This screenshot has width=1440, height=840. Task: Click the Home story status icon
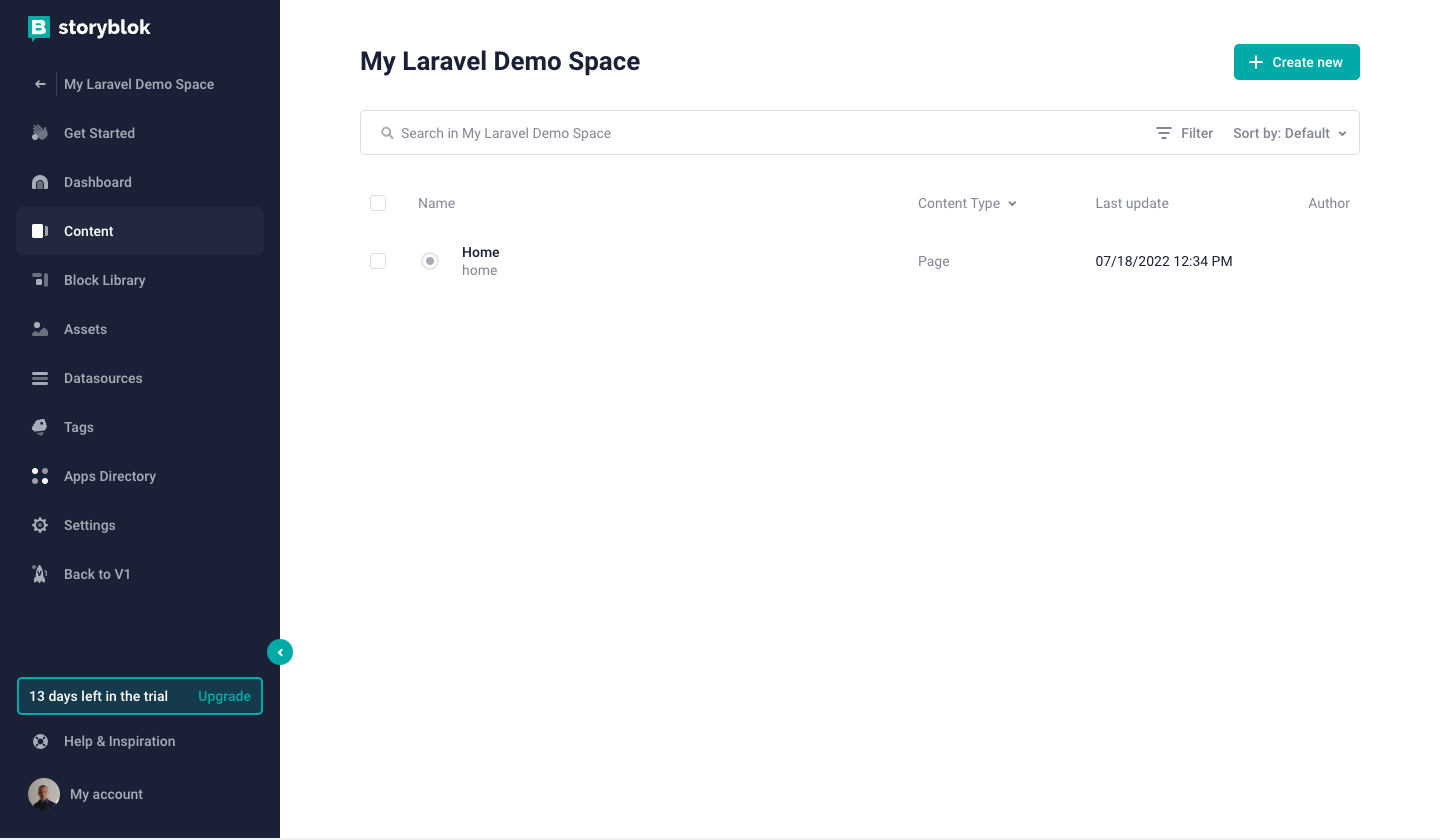coord(430,261)
